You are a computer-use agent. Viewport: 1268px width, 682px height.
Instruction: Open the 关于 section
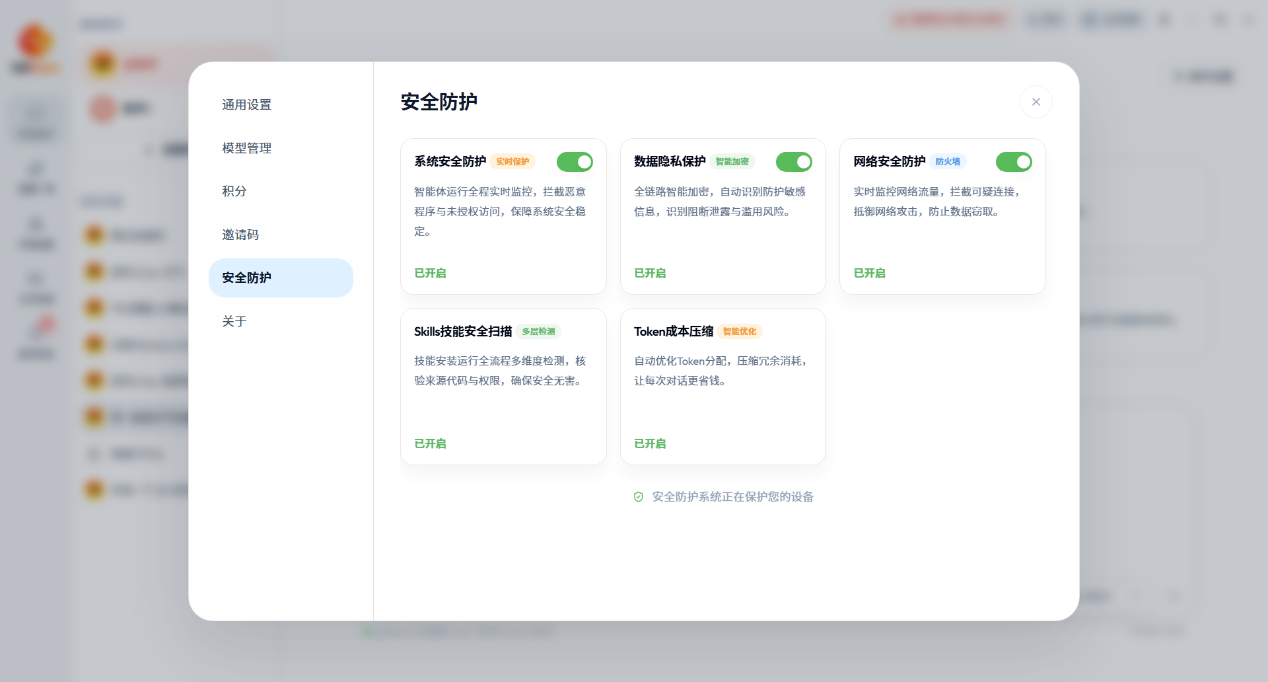235,321
